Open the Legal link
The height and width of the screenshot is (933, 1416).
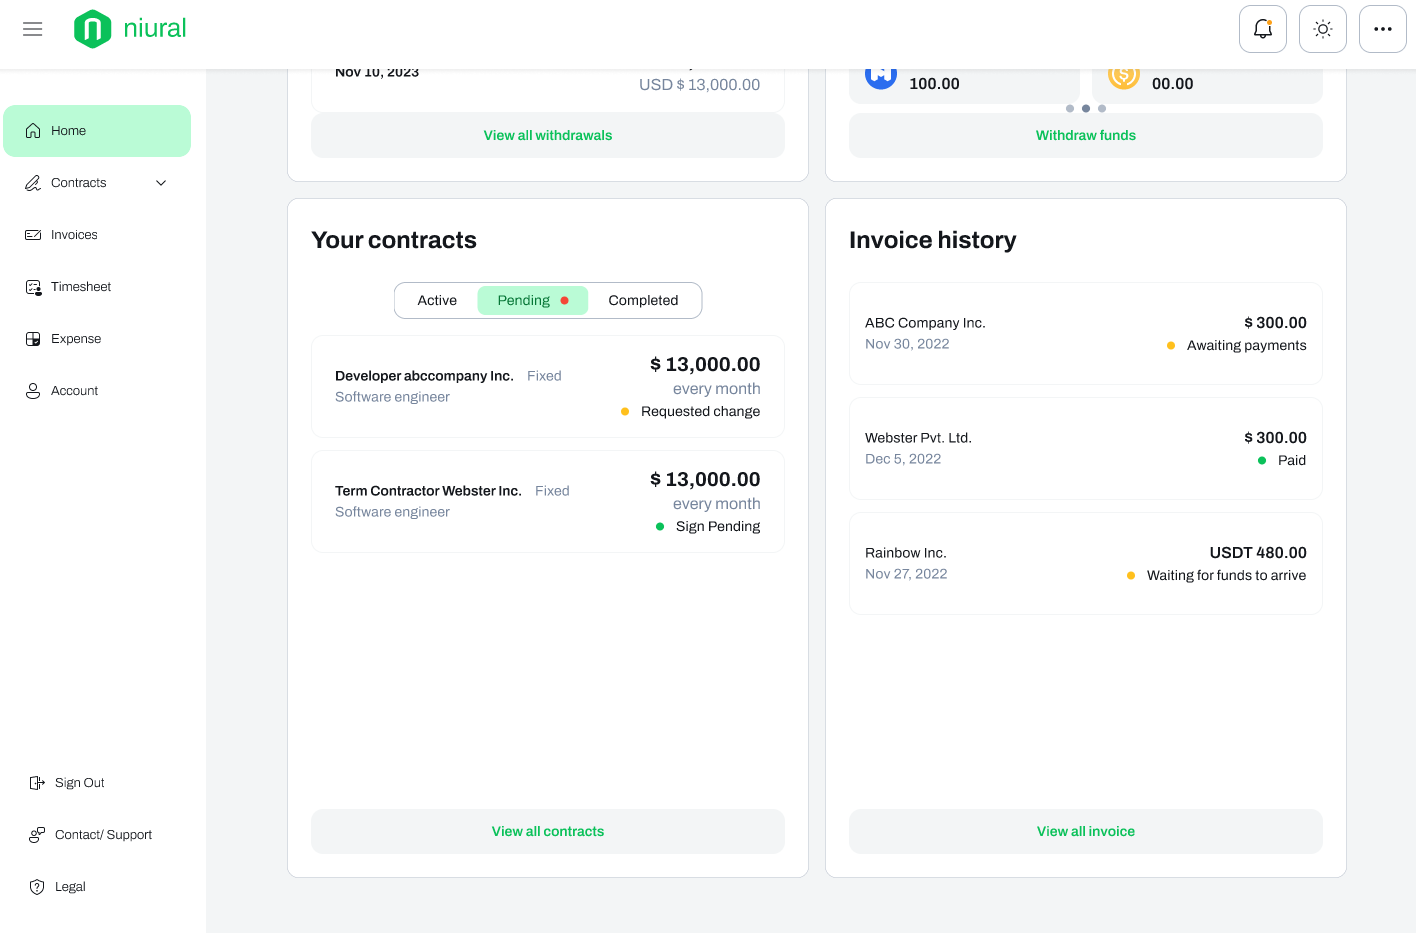70,887
